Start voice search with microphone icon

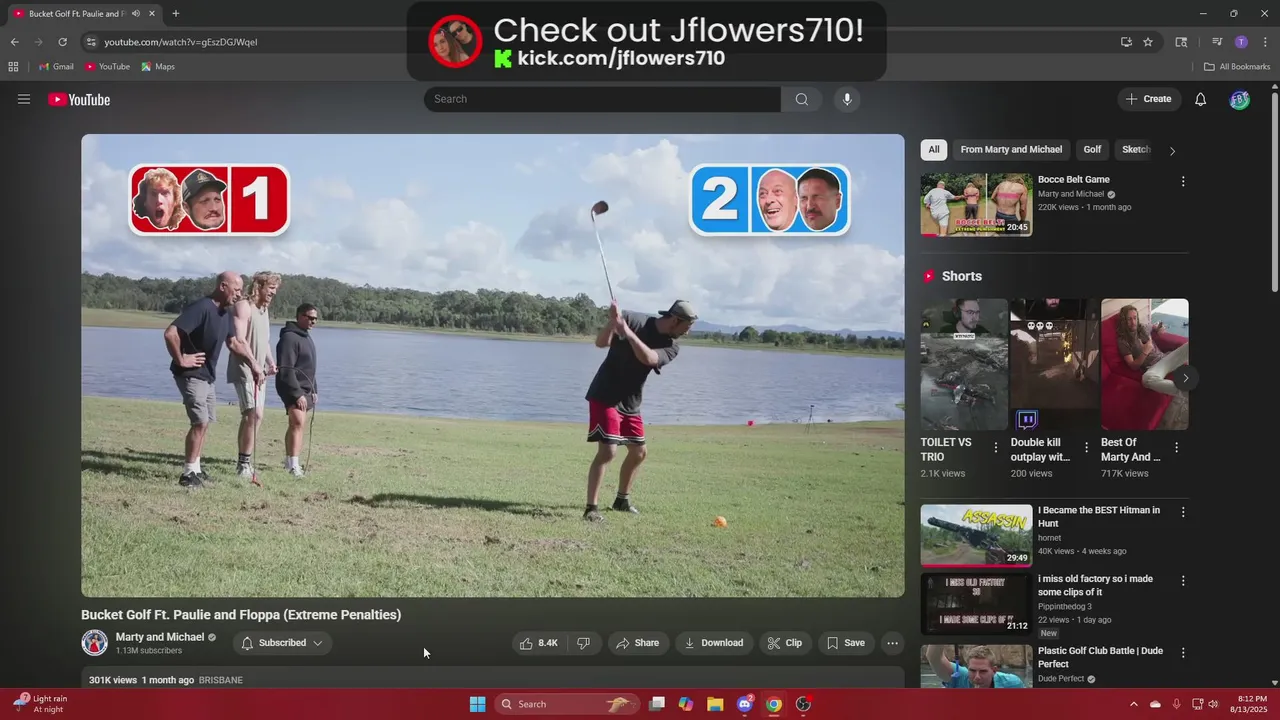tap(847, 99)
